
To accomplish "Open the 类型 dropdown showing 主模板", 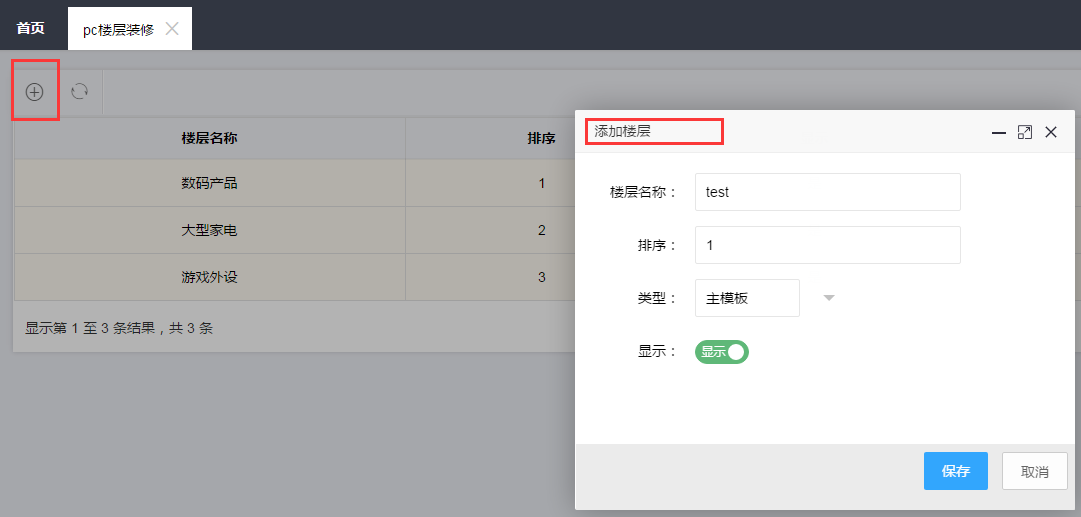I will click(x=747, y=298).
